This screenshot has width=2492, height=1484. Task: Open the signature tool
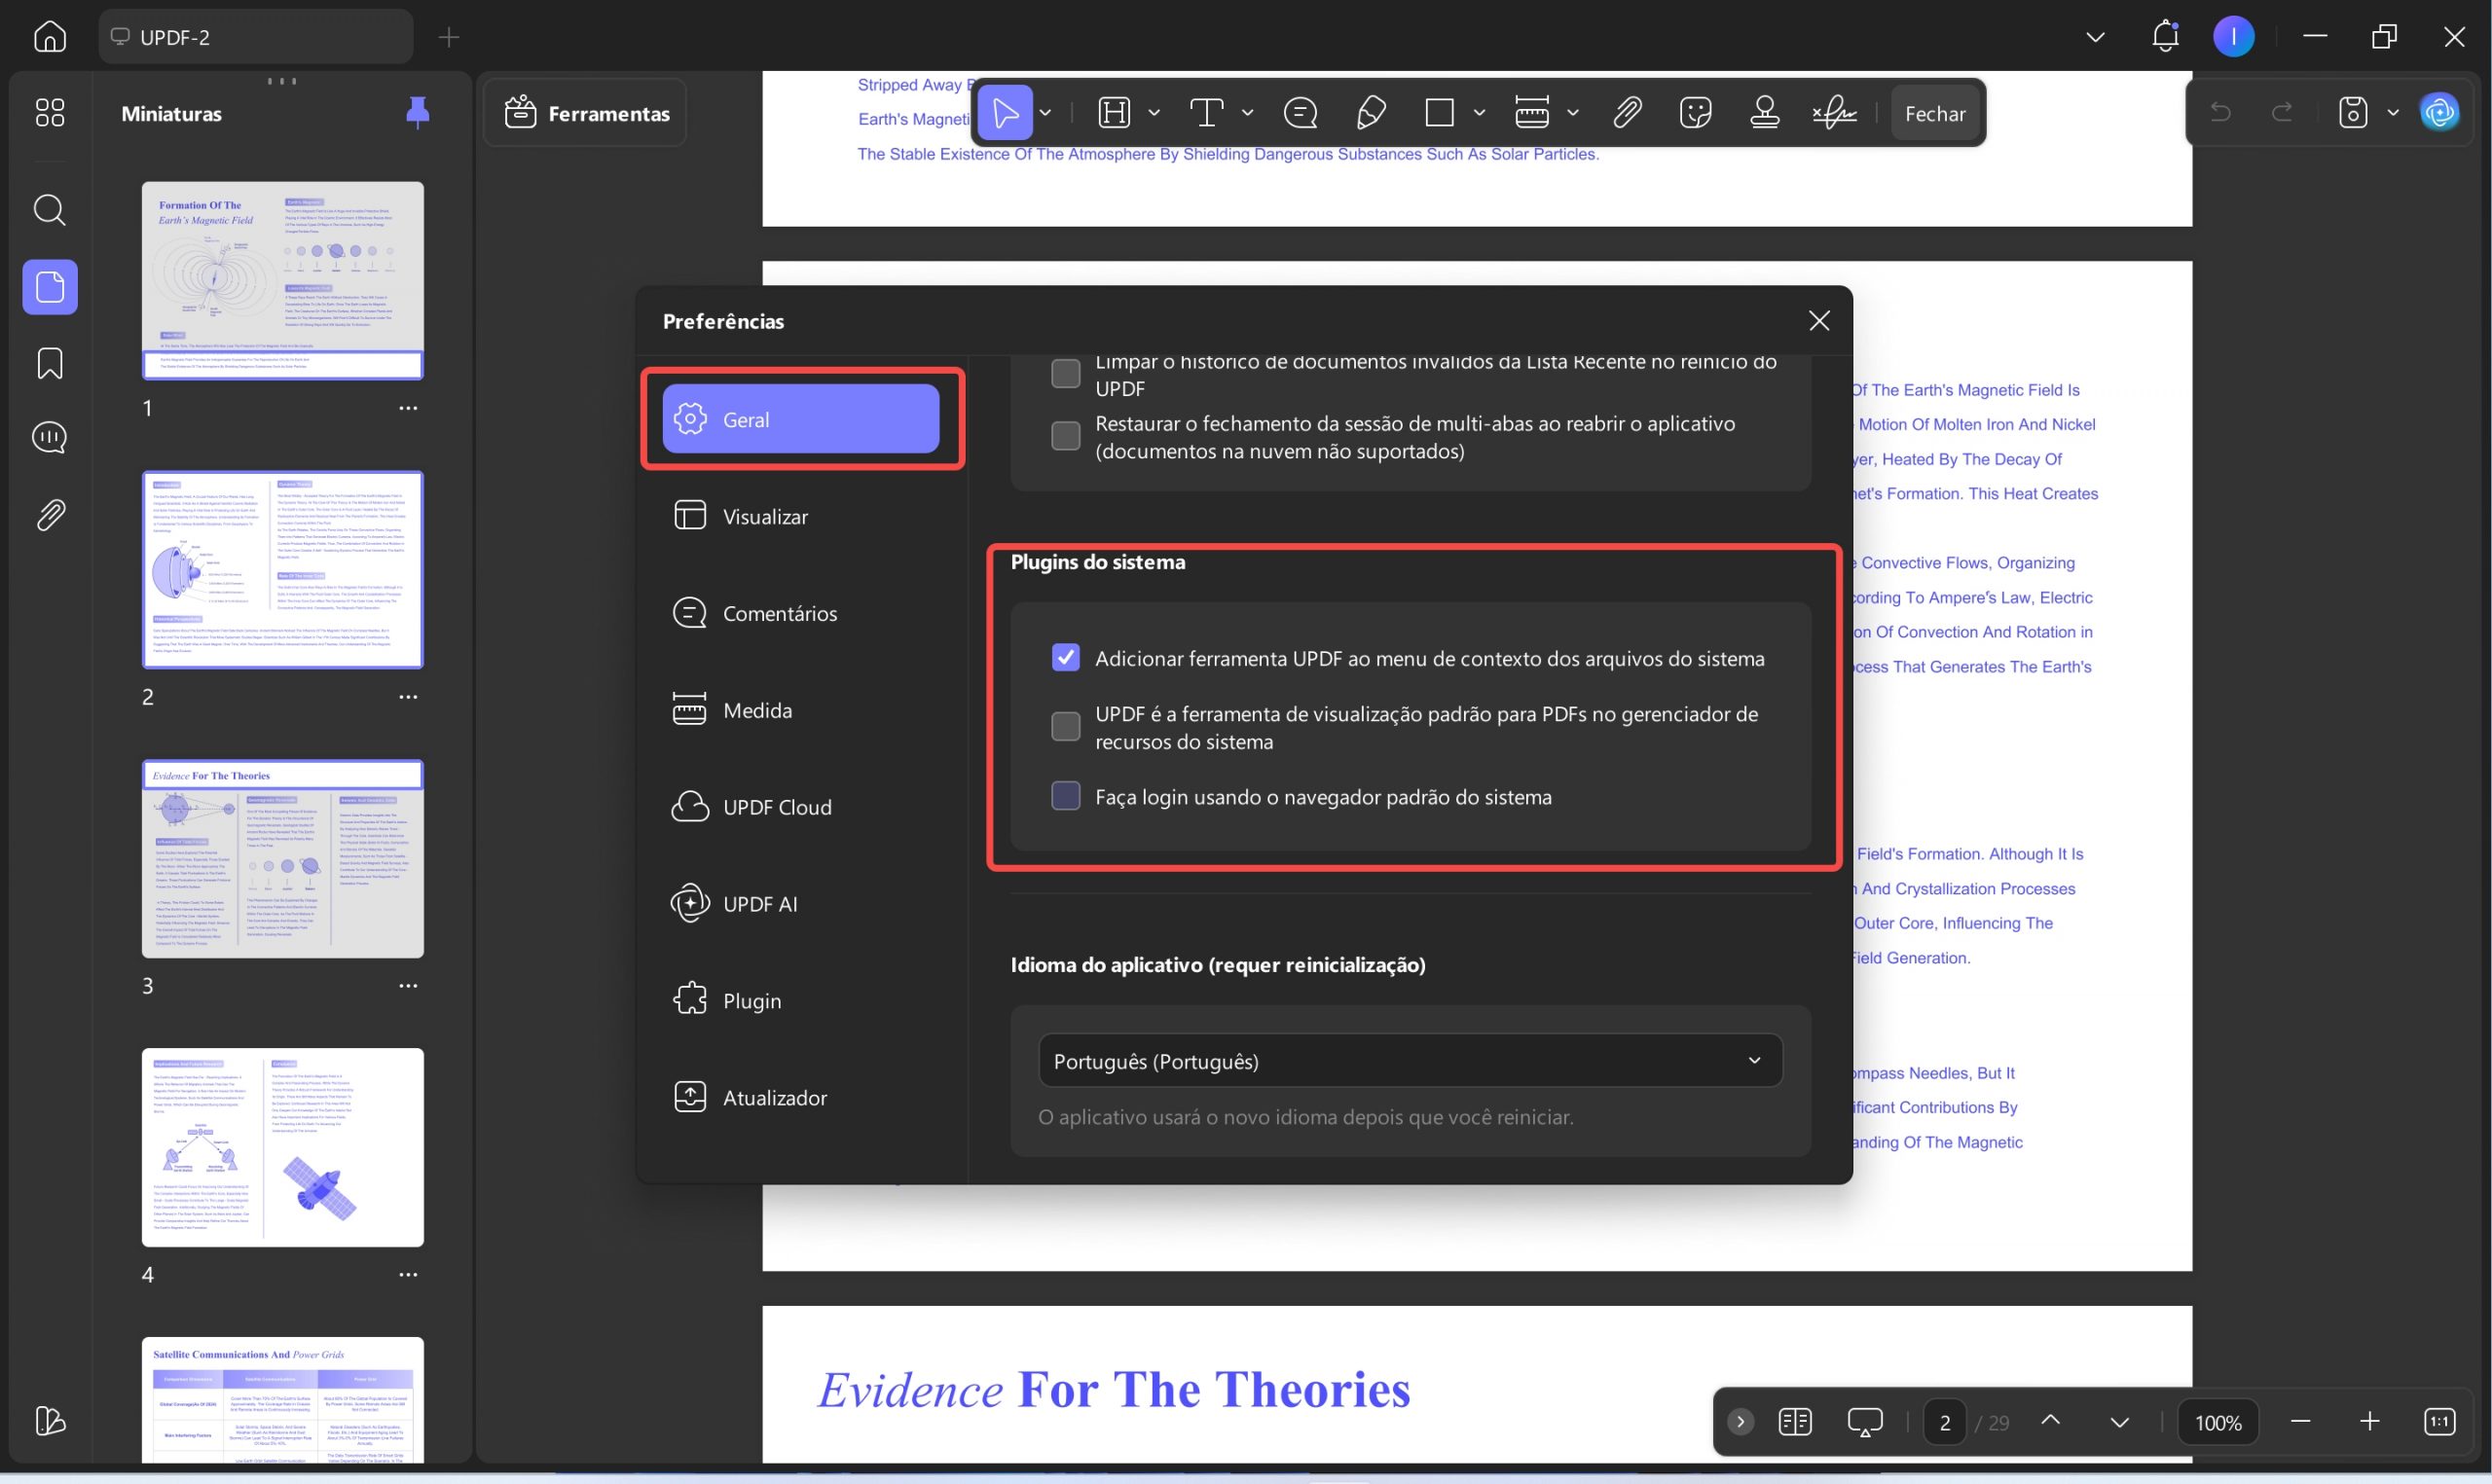coord(1835,113)
